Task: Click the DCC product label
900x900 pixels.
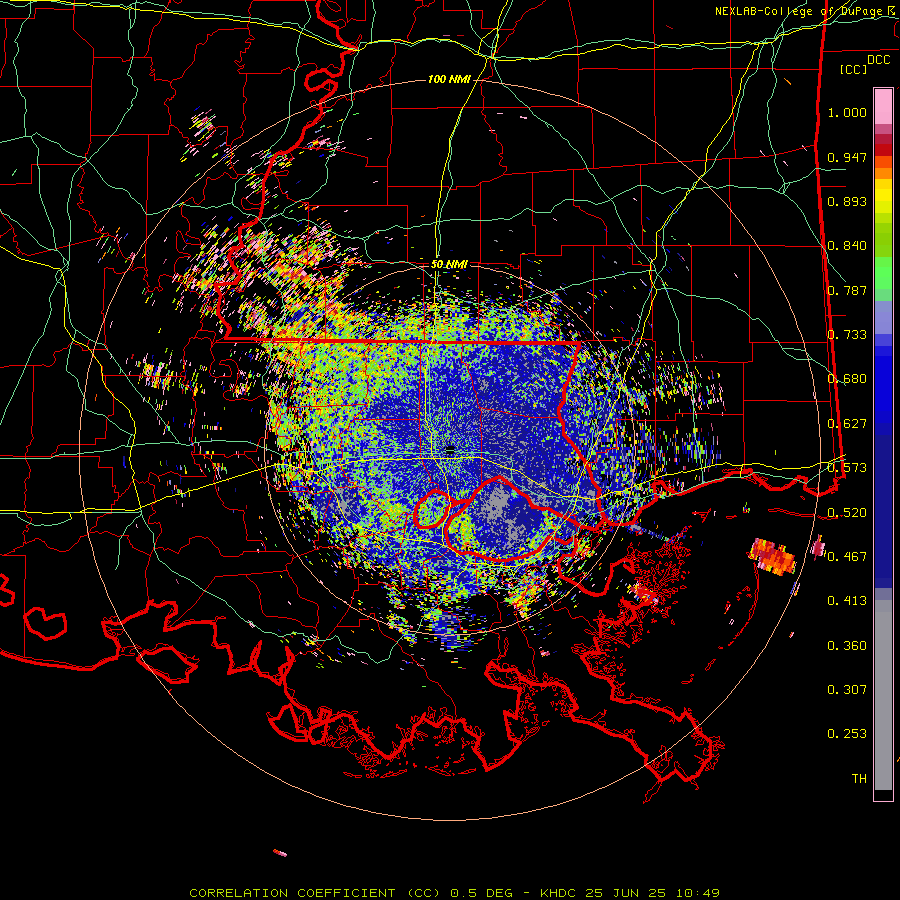Action: click(x=878, y=60)
